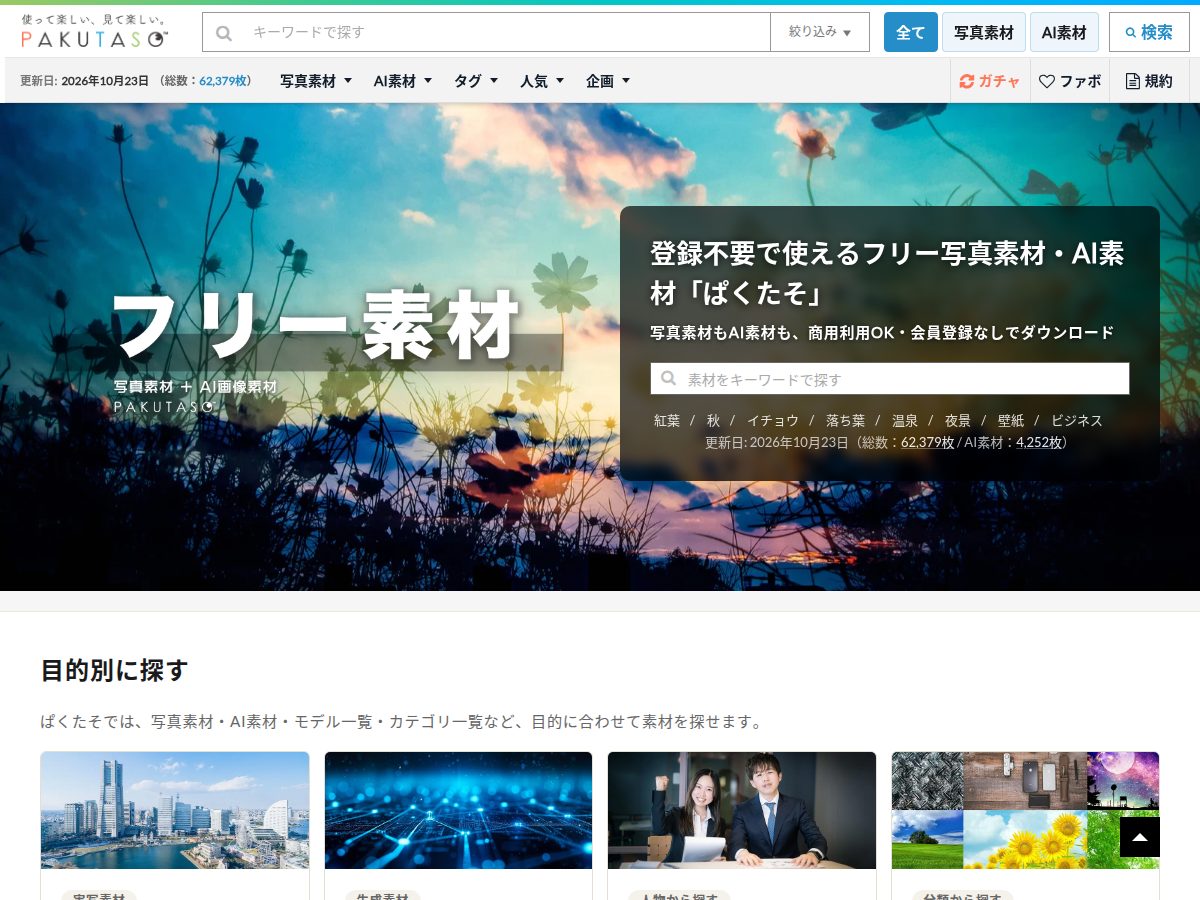This screenshot has width=1200, height=900.
Task: Open the ファボ favorites link
Action: [1070, 81]
